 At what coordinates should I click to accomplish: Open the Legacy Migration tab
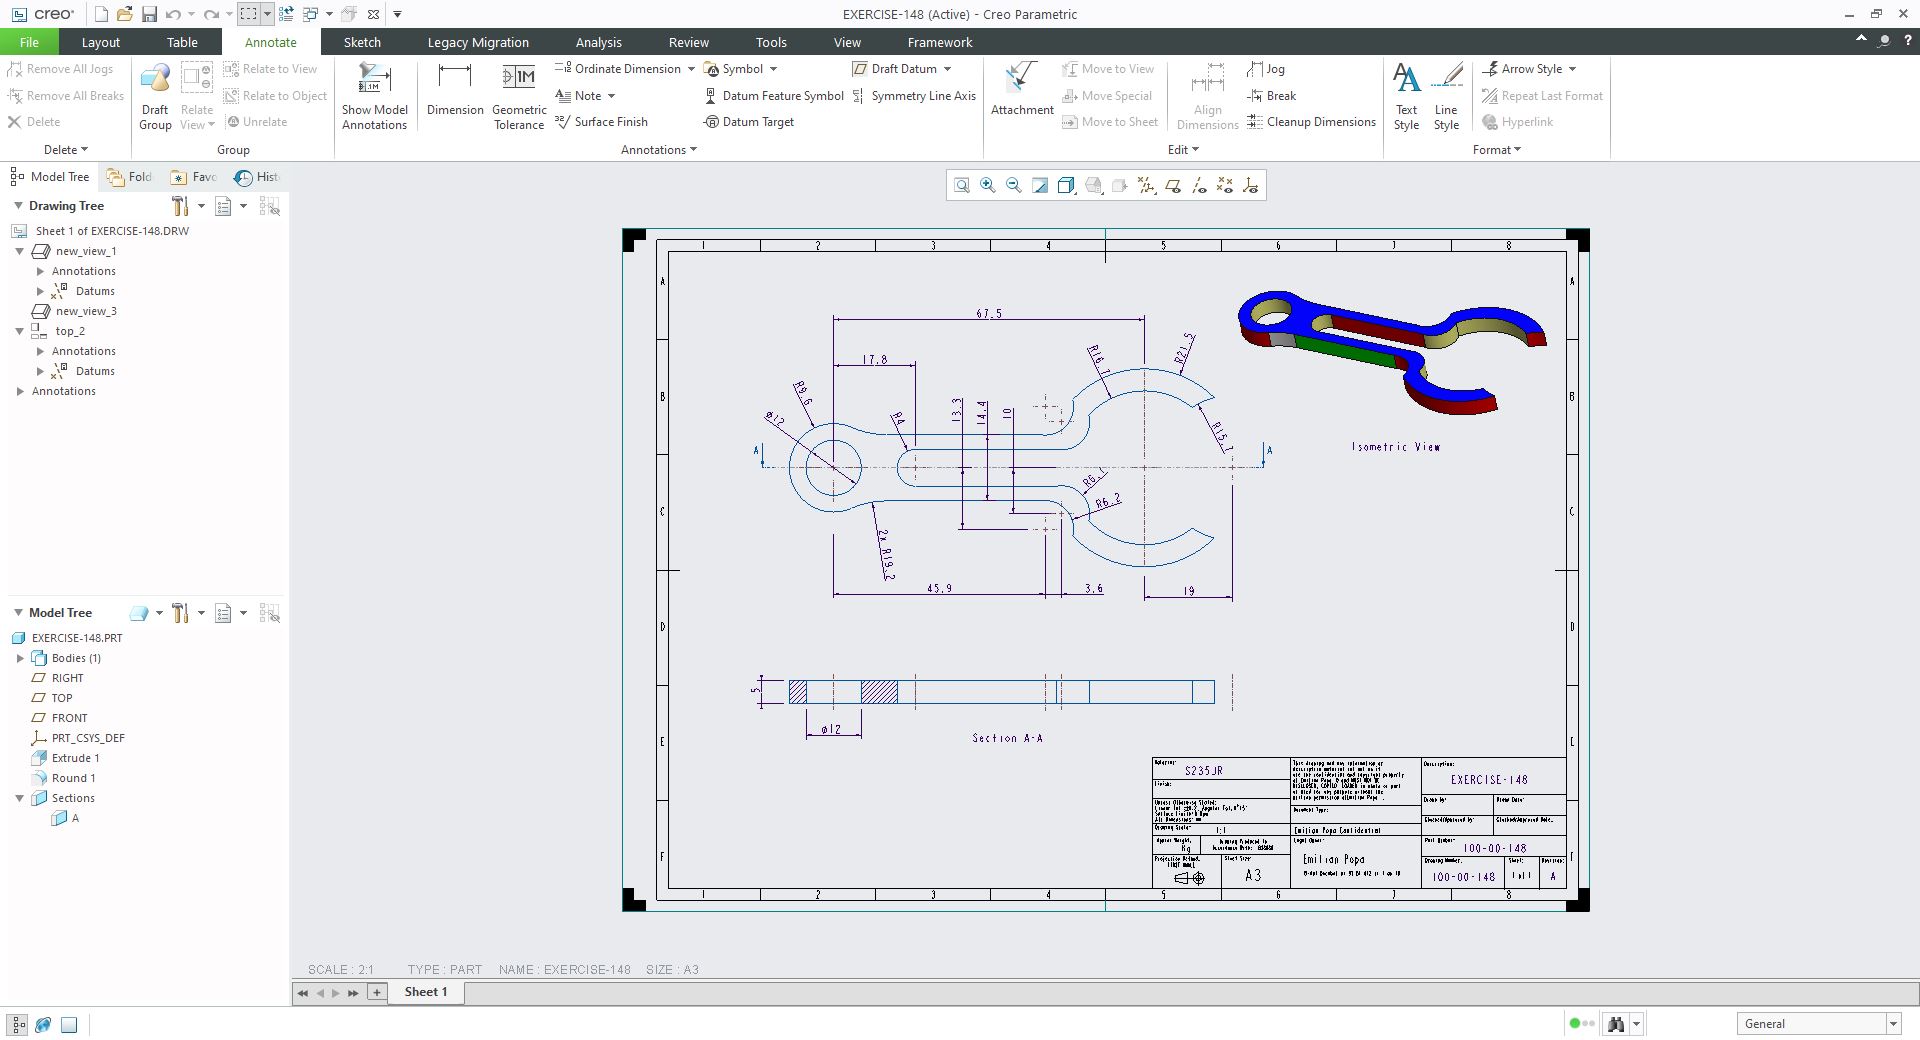[x=478, y=42]
